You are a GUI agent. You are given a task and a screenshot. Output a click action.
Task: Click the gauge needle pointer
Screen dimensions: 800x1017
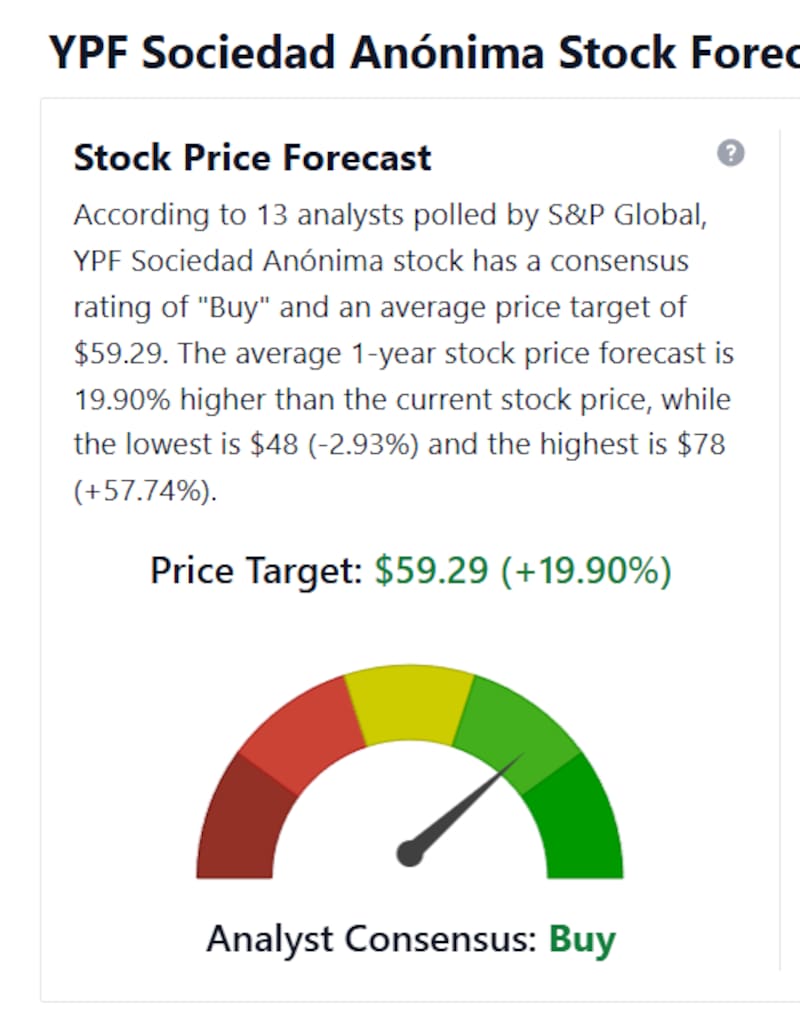pyautogui.click(x=464, y=806)
